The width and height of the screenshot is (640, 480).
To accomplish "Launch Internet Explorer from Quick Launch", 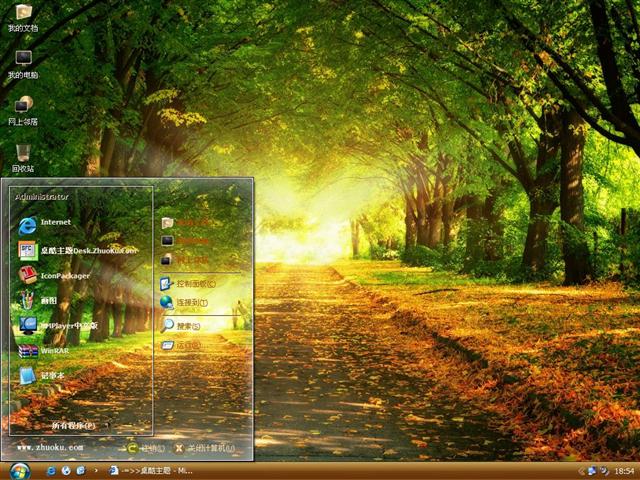I will coord(51,471).
